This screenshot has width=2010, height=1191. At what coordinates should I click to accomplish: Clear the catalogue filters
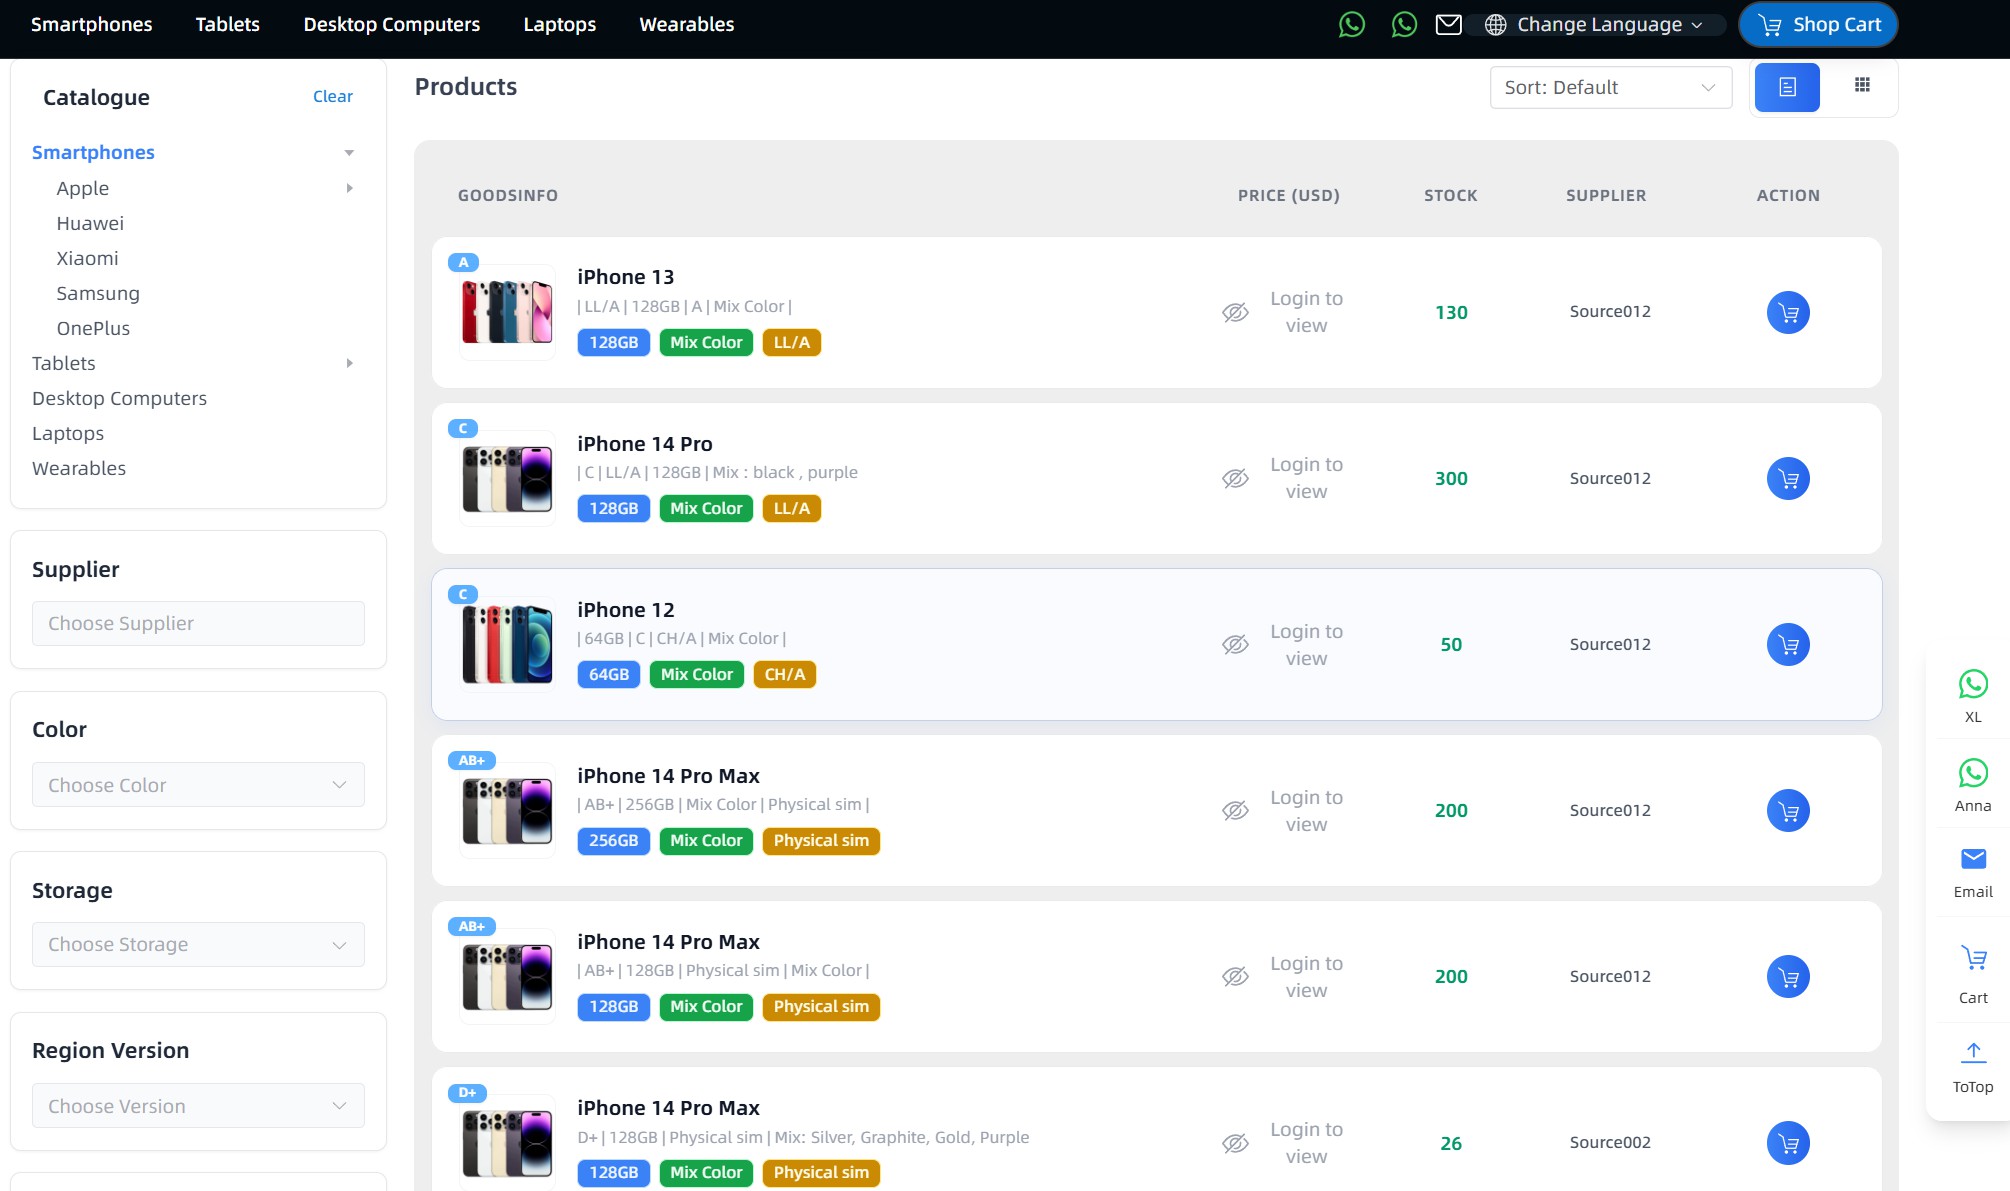(333, 96)
